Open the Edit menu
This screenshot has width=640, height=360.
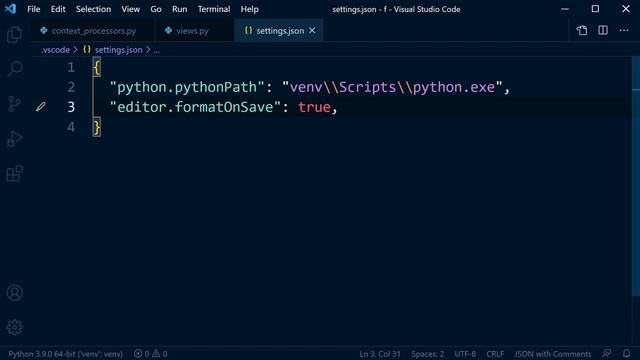pyautogui.click(x=58, y=9)
